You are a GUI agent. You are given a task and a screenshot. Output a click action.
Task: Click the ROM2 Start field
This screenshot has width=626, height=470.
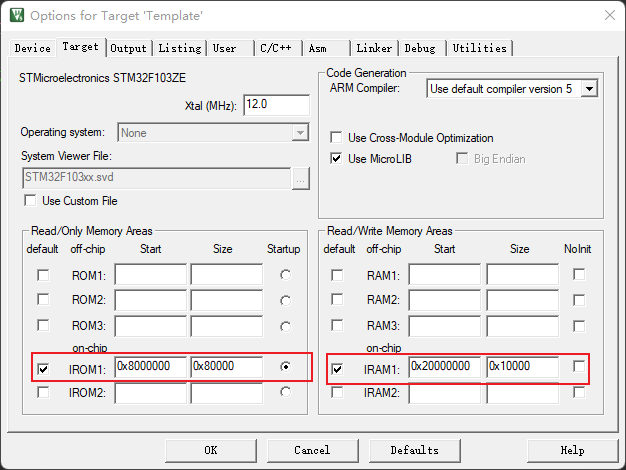click(x=151, y=300)
